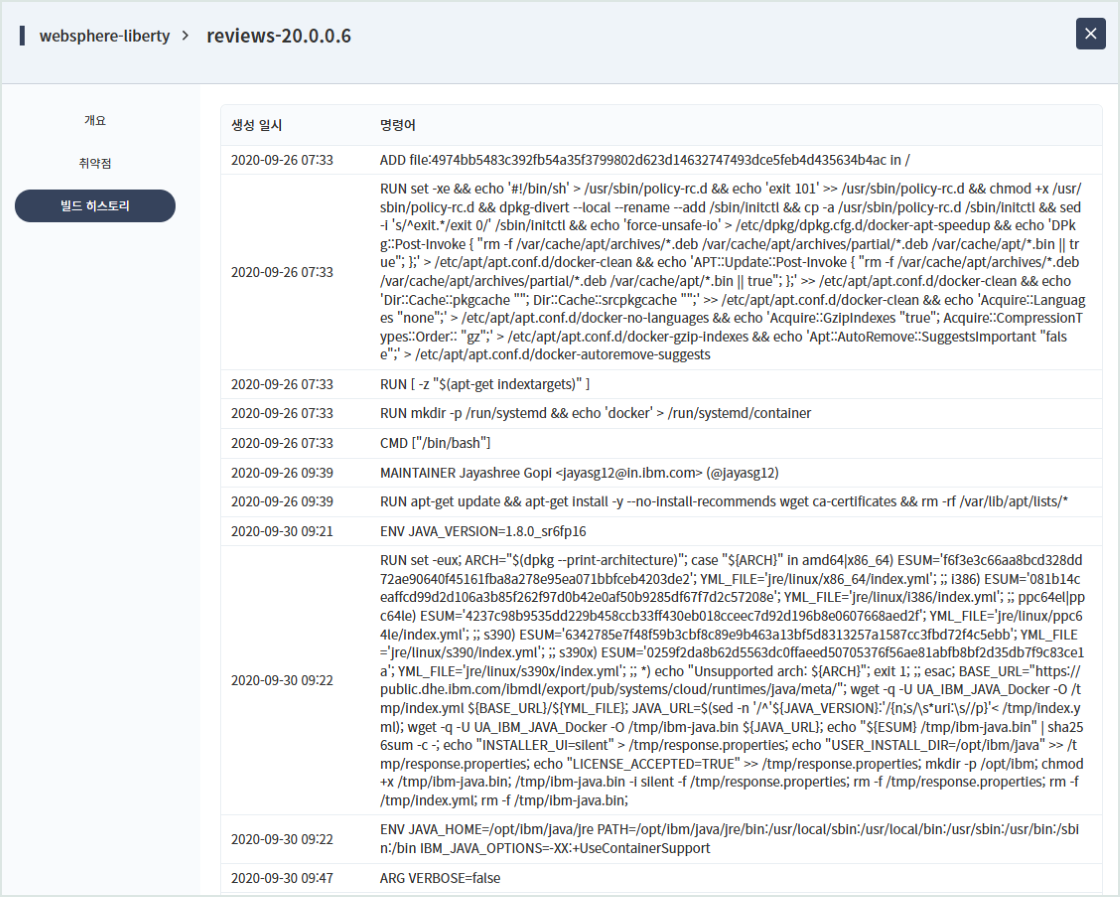1120x897 pixels.
Task: Click the 생성 일시 column header
Action: coord(256,125)
